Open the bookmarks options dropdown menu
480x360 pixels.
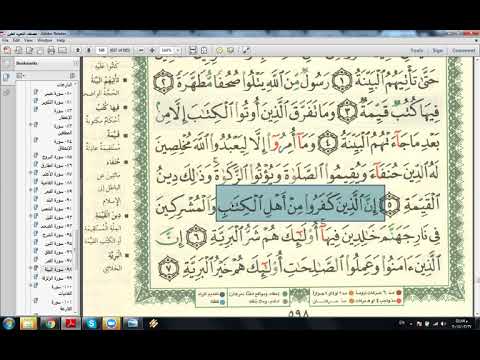(x=21, y=76)
